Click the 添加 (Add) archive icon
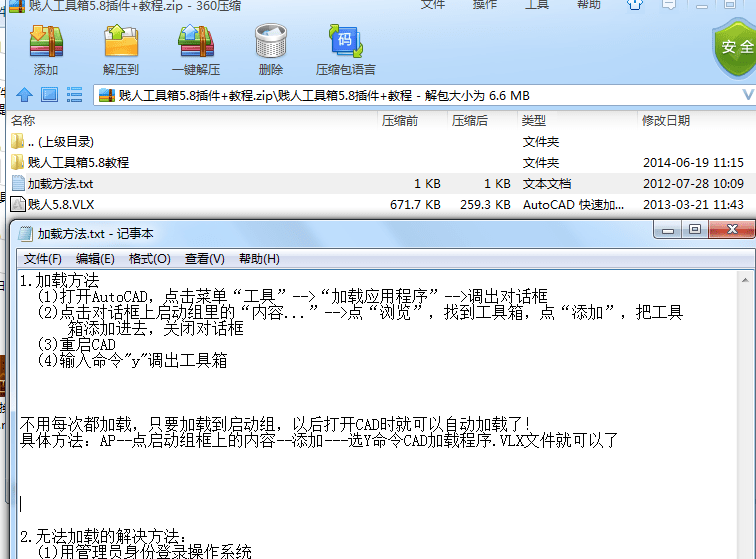The image size is (756, 559). (x=46, y=42)
